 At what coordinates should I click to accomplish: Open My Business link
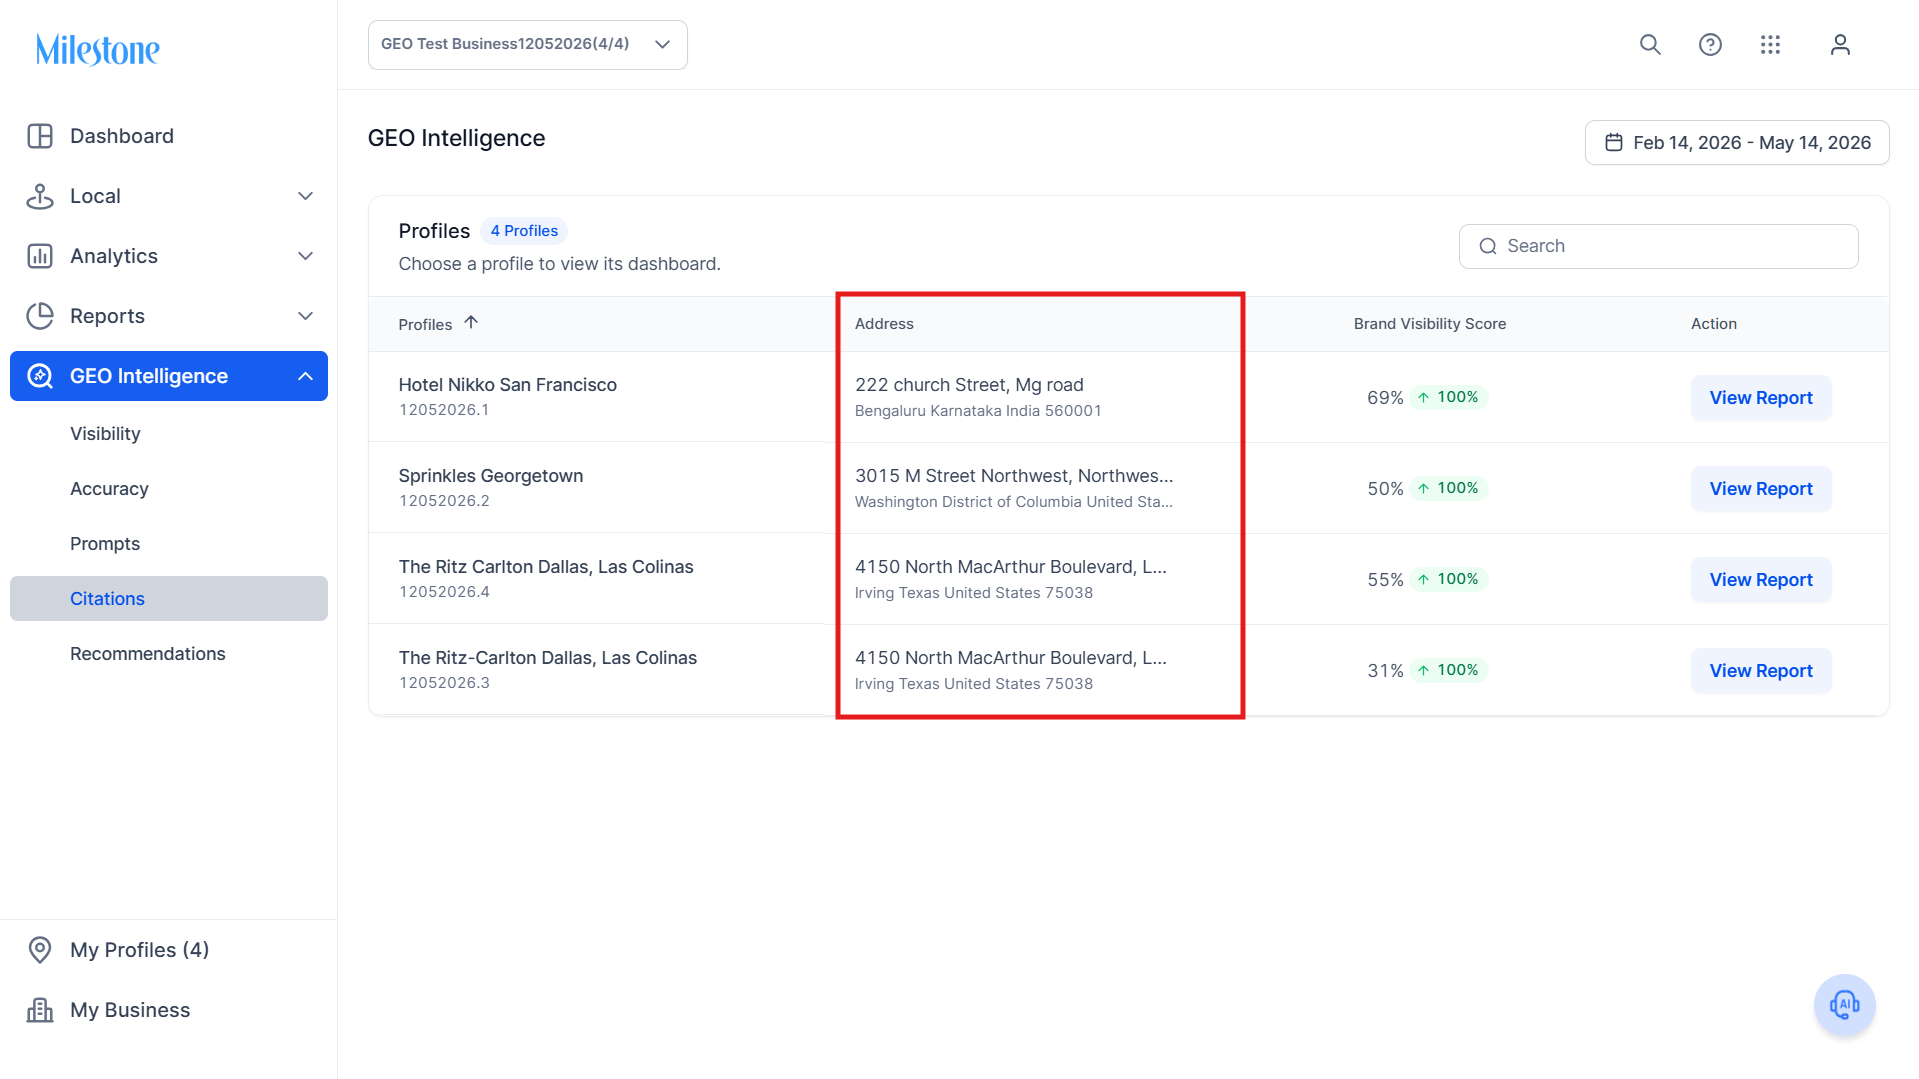[x=130, y=1010]
